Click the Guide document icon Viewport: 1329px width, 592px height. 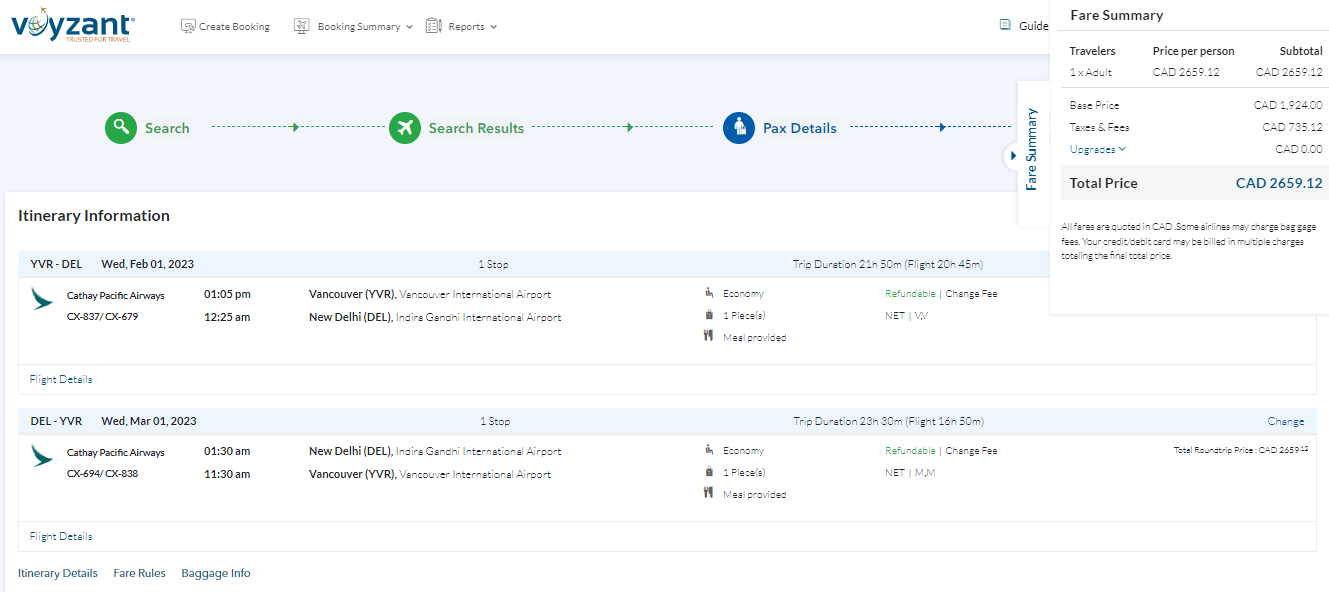[1005, 26]
